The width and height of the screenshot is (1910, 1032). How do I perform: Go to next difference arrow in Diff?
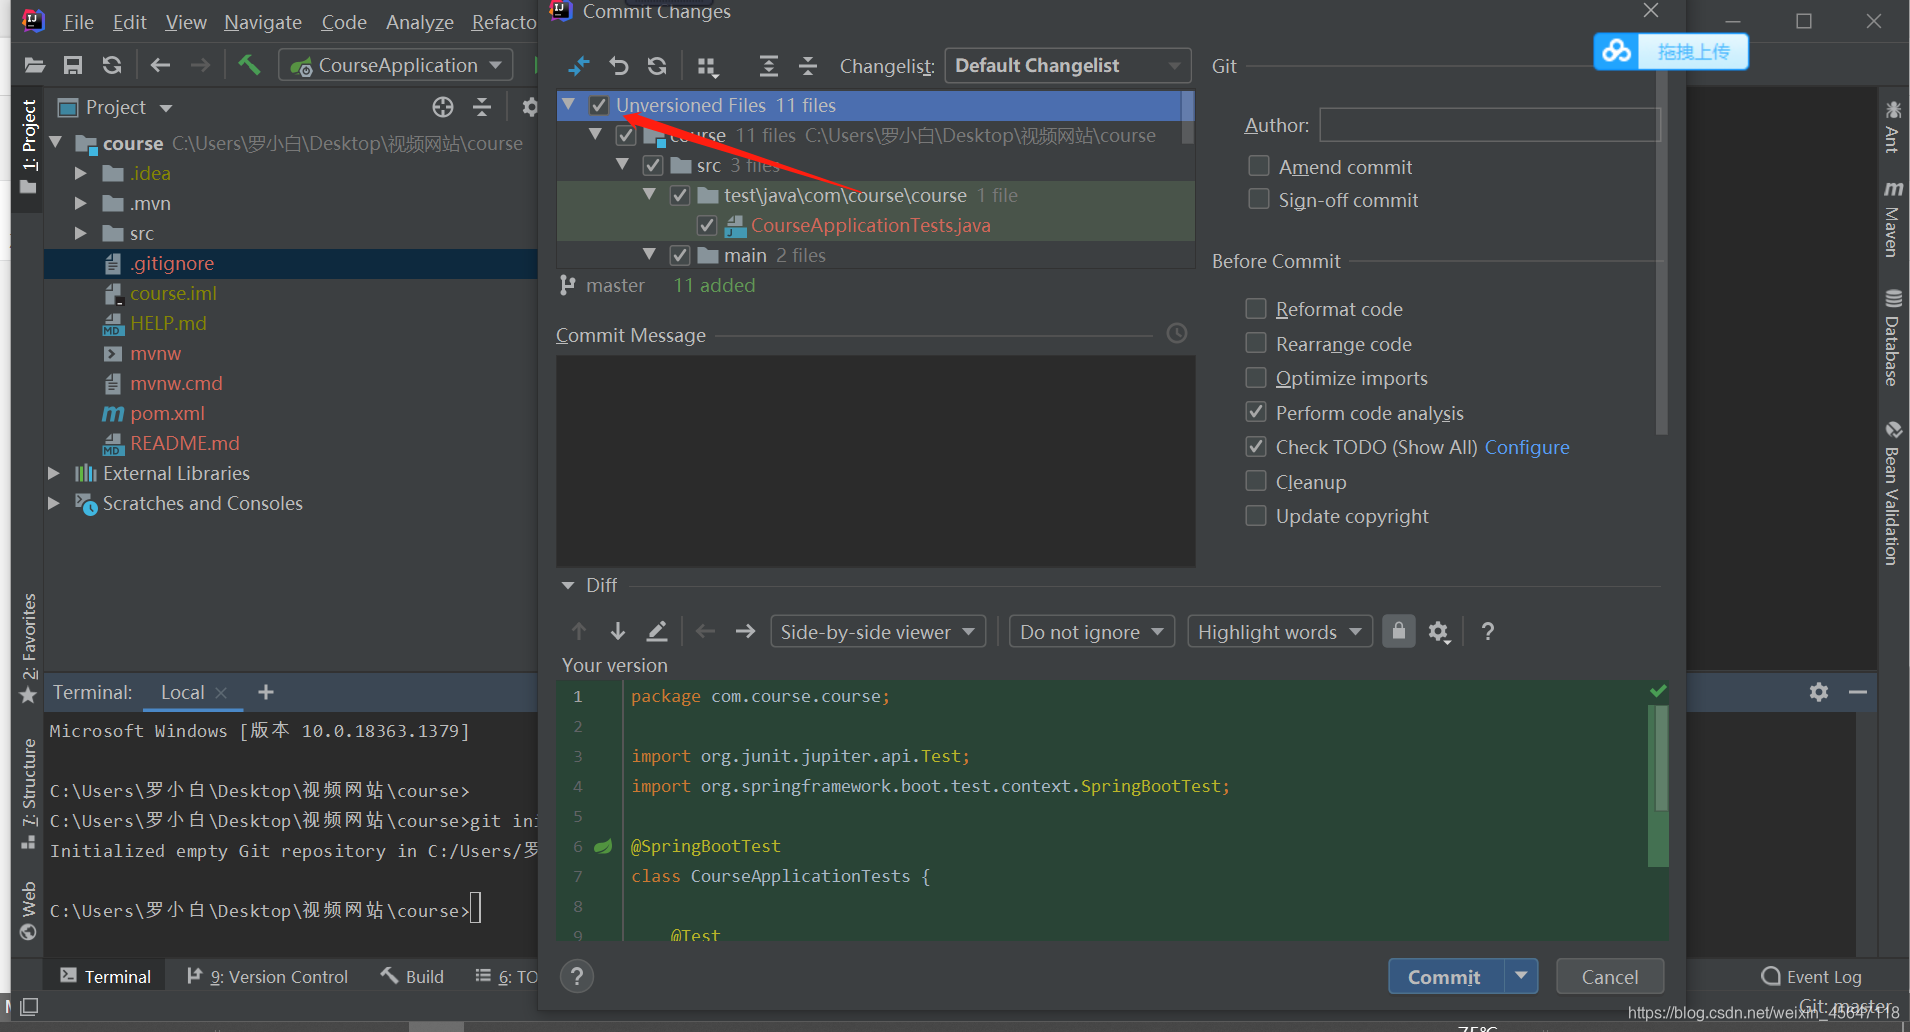click(x=618, y=631)
